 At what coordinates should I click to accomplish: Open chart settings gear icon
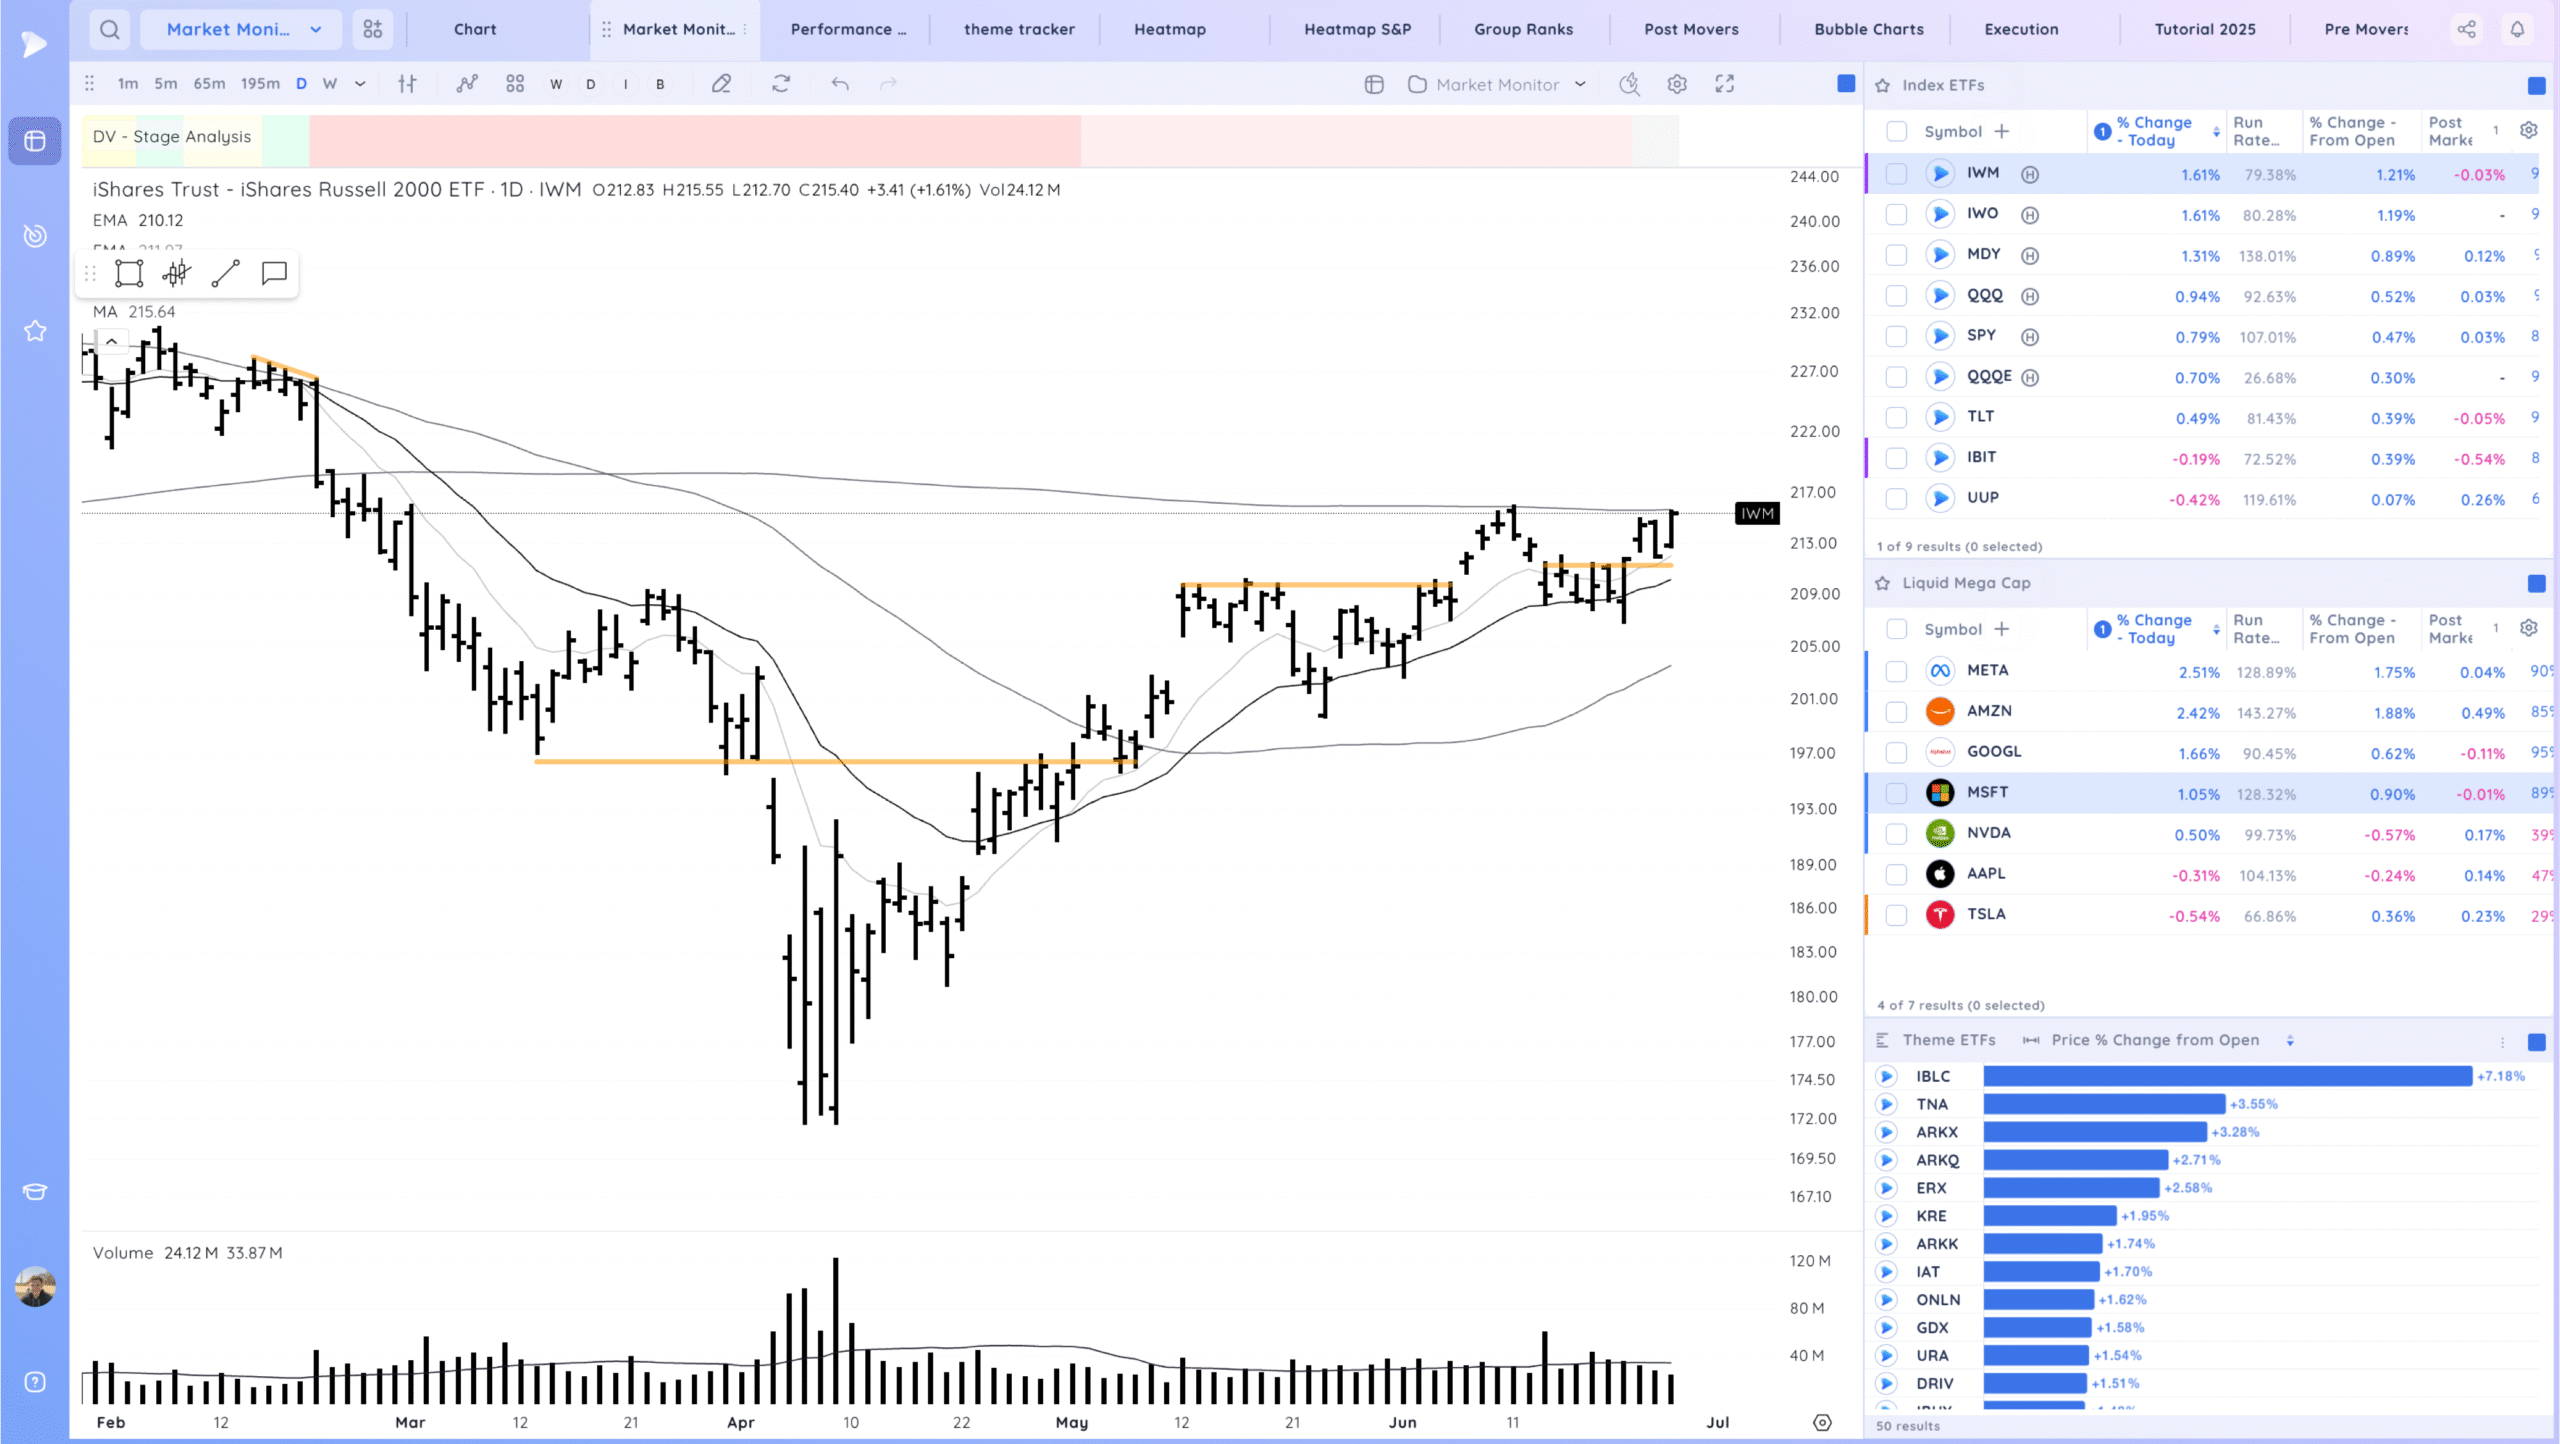point(1677,84)
